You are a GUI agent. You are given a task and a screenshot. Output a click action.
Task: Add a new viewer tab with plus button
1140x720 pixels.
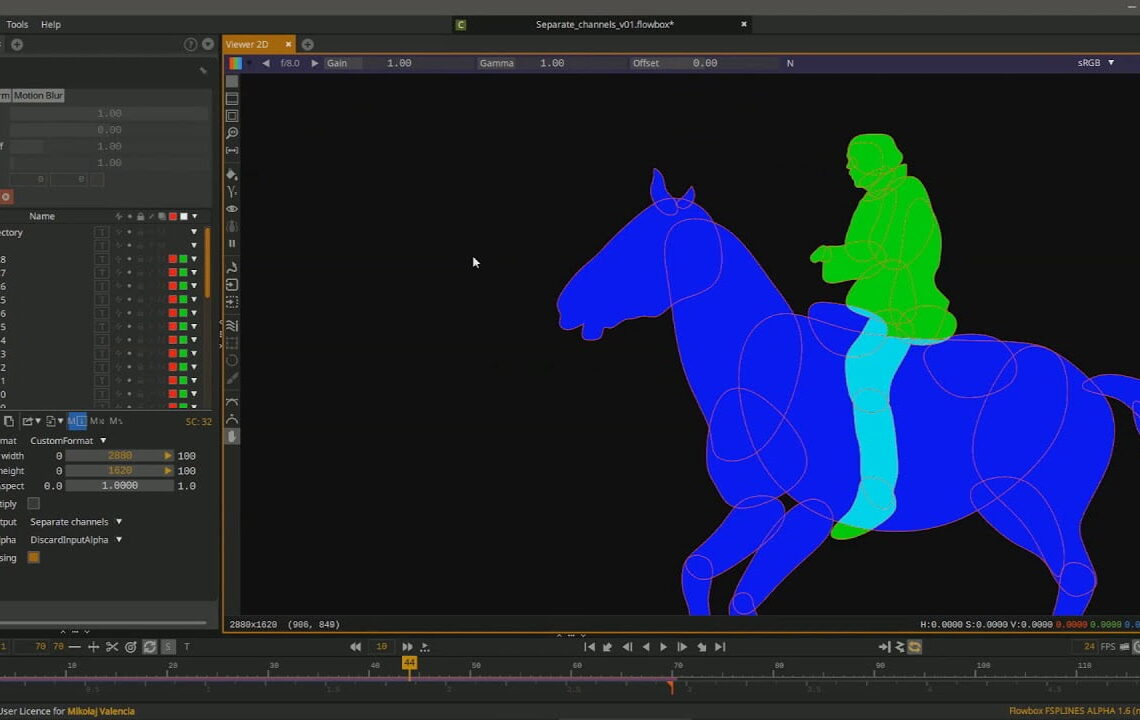[307, 44]
